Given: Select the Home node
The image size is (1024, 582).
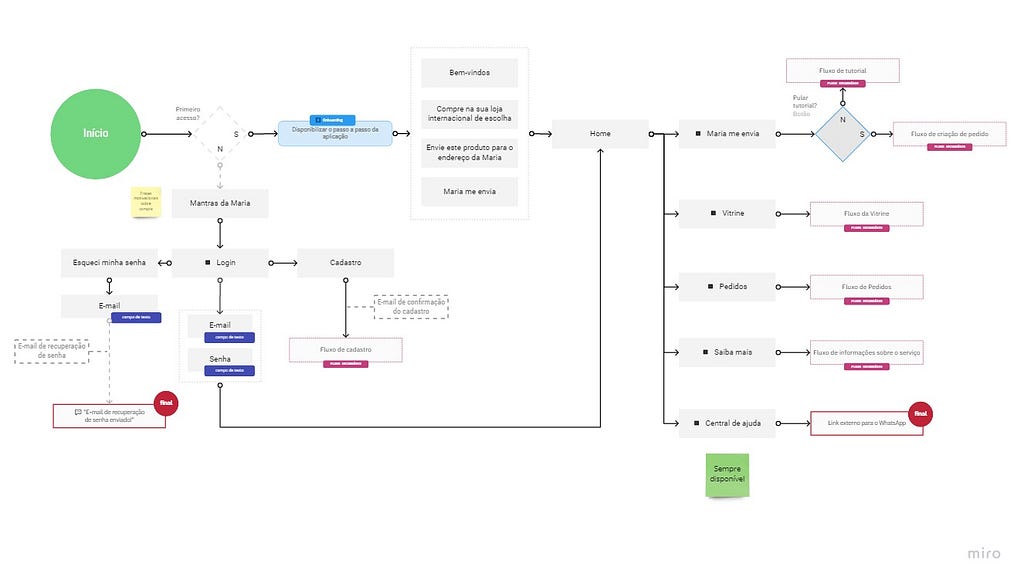Looking at the screenshot, I should tap(600, 134).
